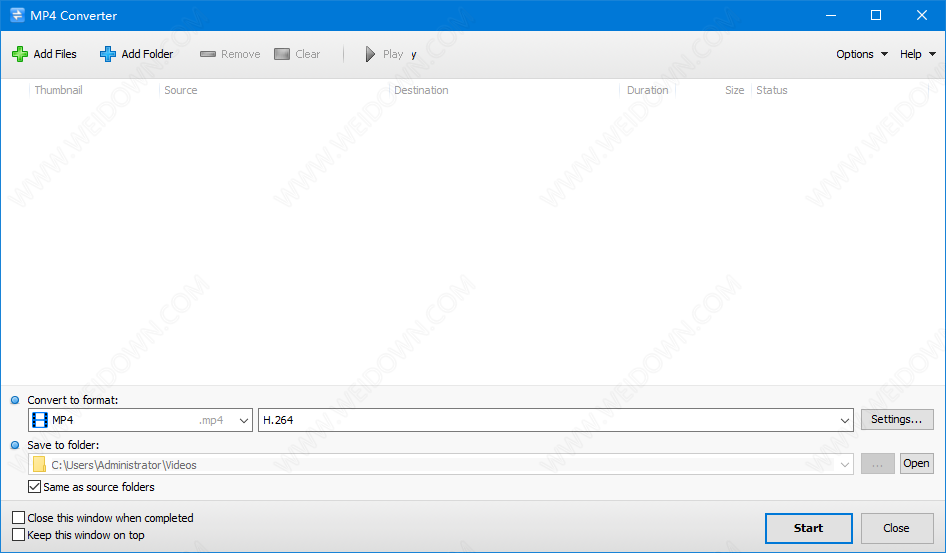
Task: Click the Clear list icon
Action: 282,54
